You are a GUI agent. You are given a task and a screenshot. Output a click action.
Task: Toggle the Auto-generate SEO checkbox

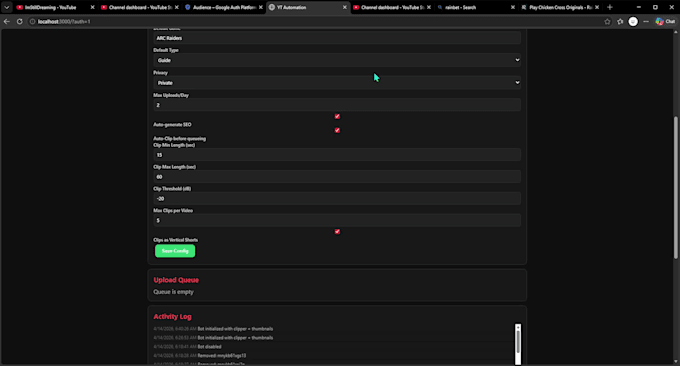click(337, 116)
